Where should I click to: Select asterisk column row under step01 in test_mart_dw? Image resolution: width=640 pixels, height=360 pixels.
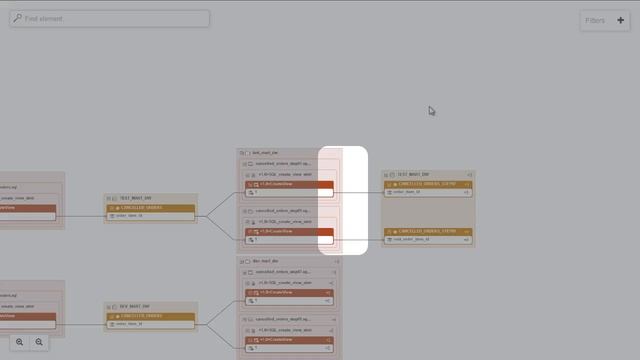pos(289,193)
